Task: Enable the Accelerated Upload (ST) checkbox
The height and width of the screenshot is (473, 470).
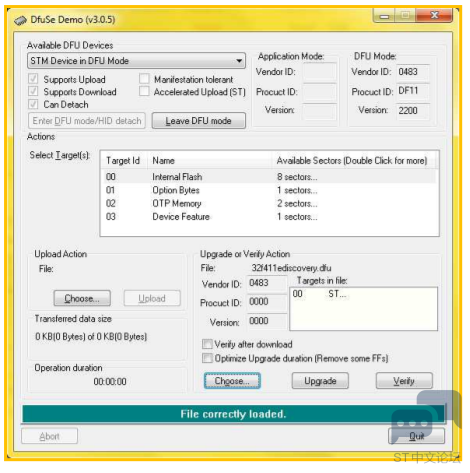Action: tap(144, 91)
